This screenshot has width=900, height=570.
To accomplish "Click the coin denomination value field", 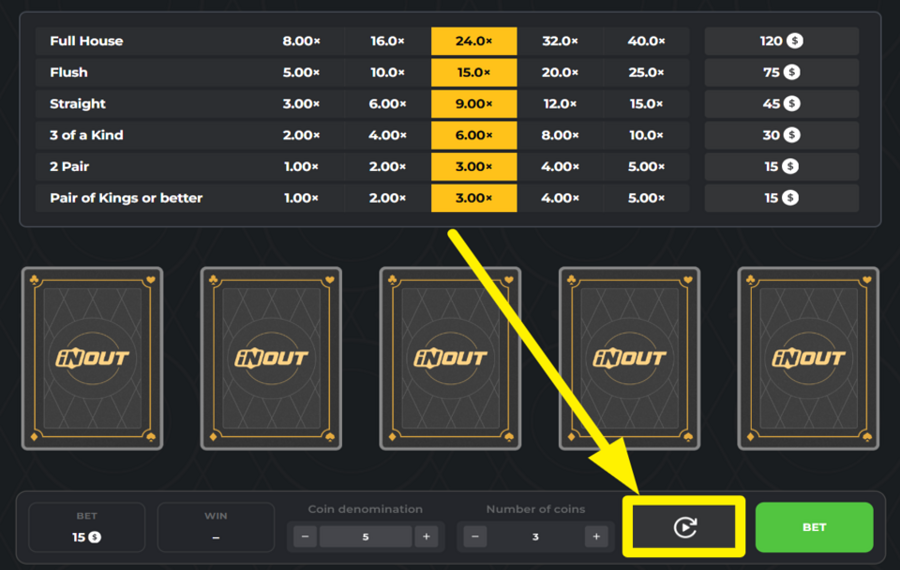I will [x=365, y=537].
